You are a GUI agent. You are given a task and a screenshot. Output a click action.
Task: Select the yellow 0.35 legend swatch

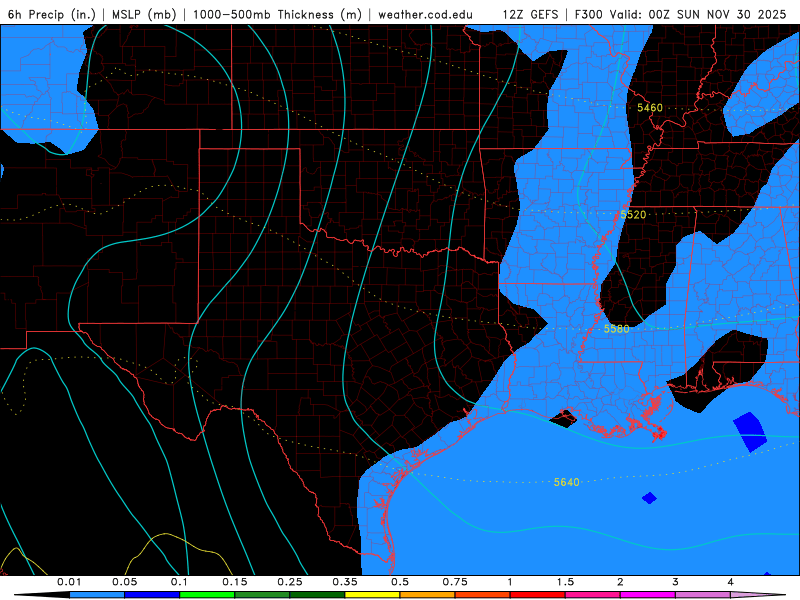pyautogui.click(x=372, y=595)
